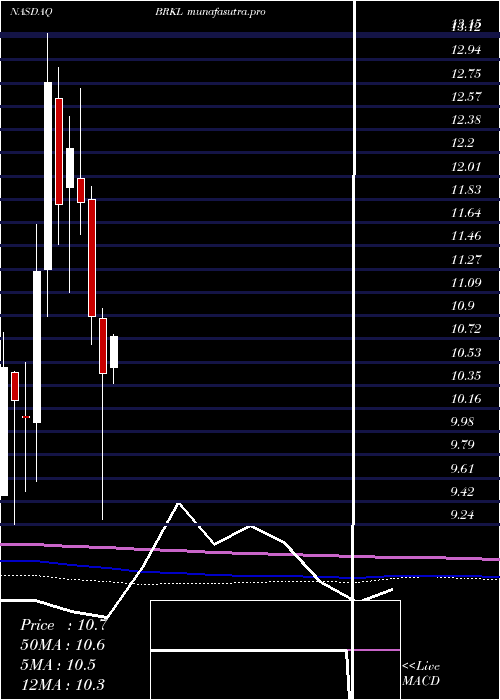Select the 10.35 price axis label
The width and height of the screenshot is (500, 700).
tap(466, 375)
